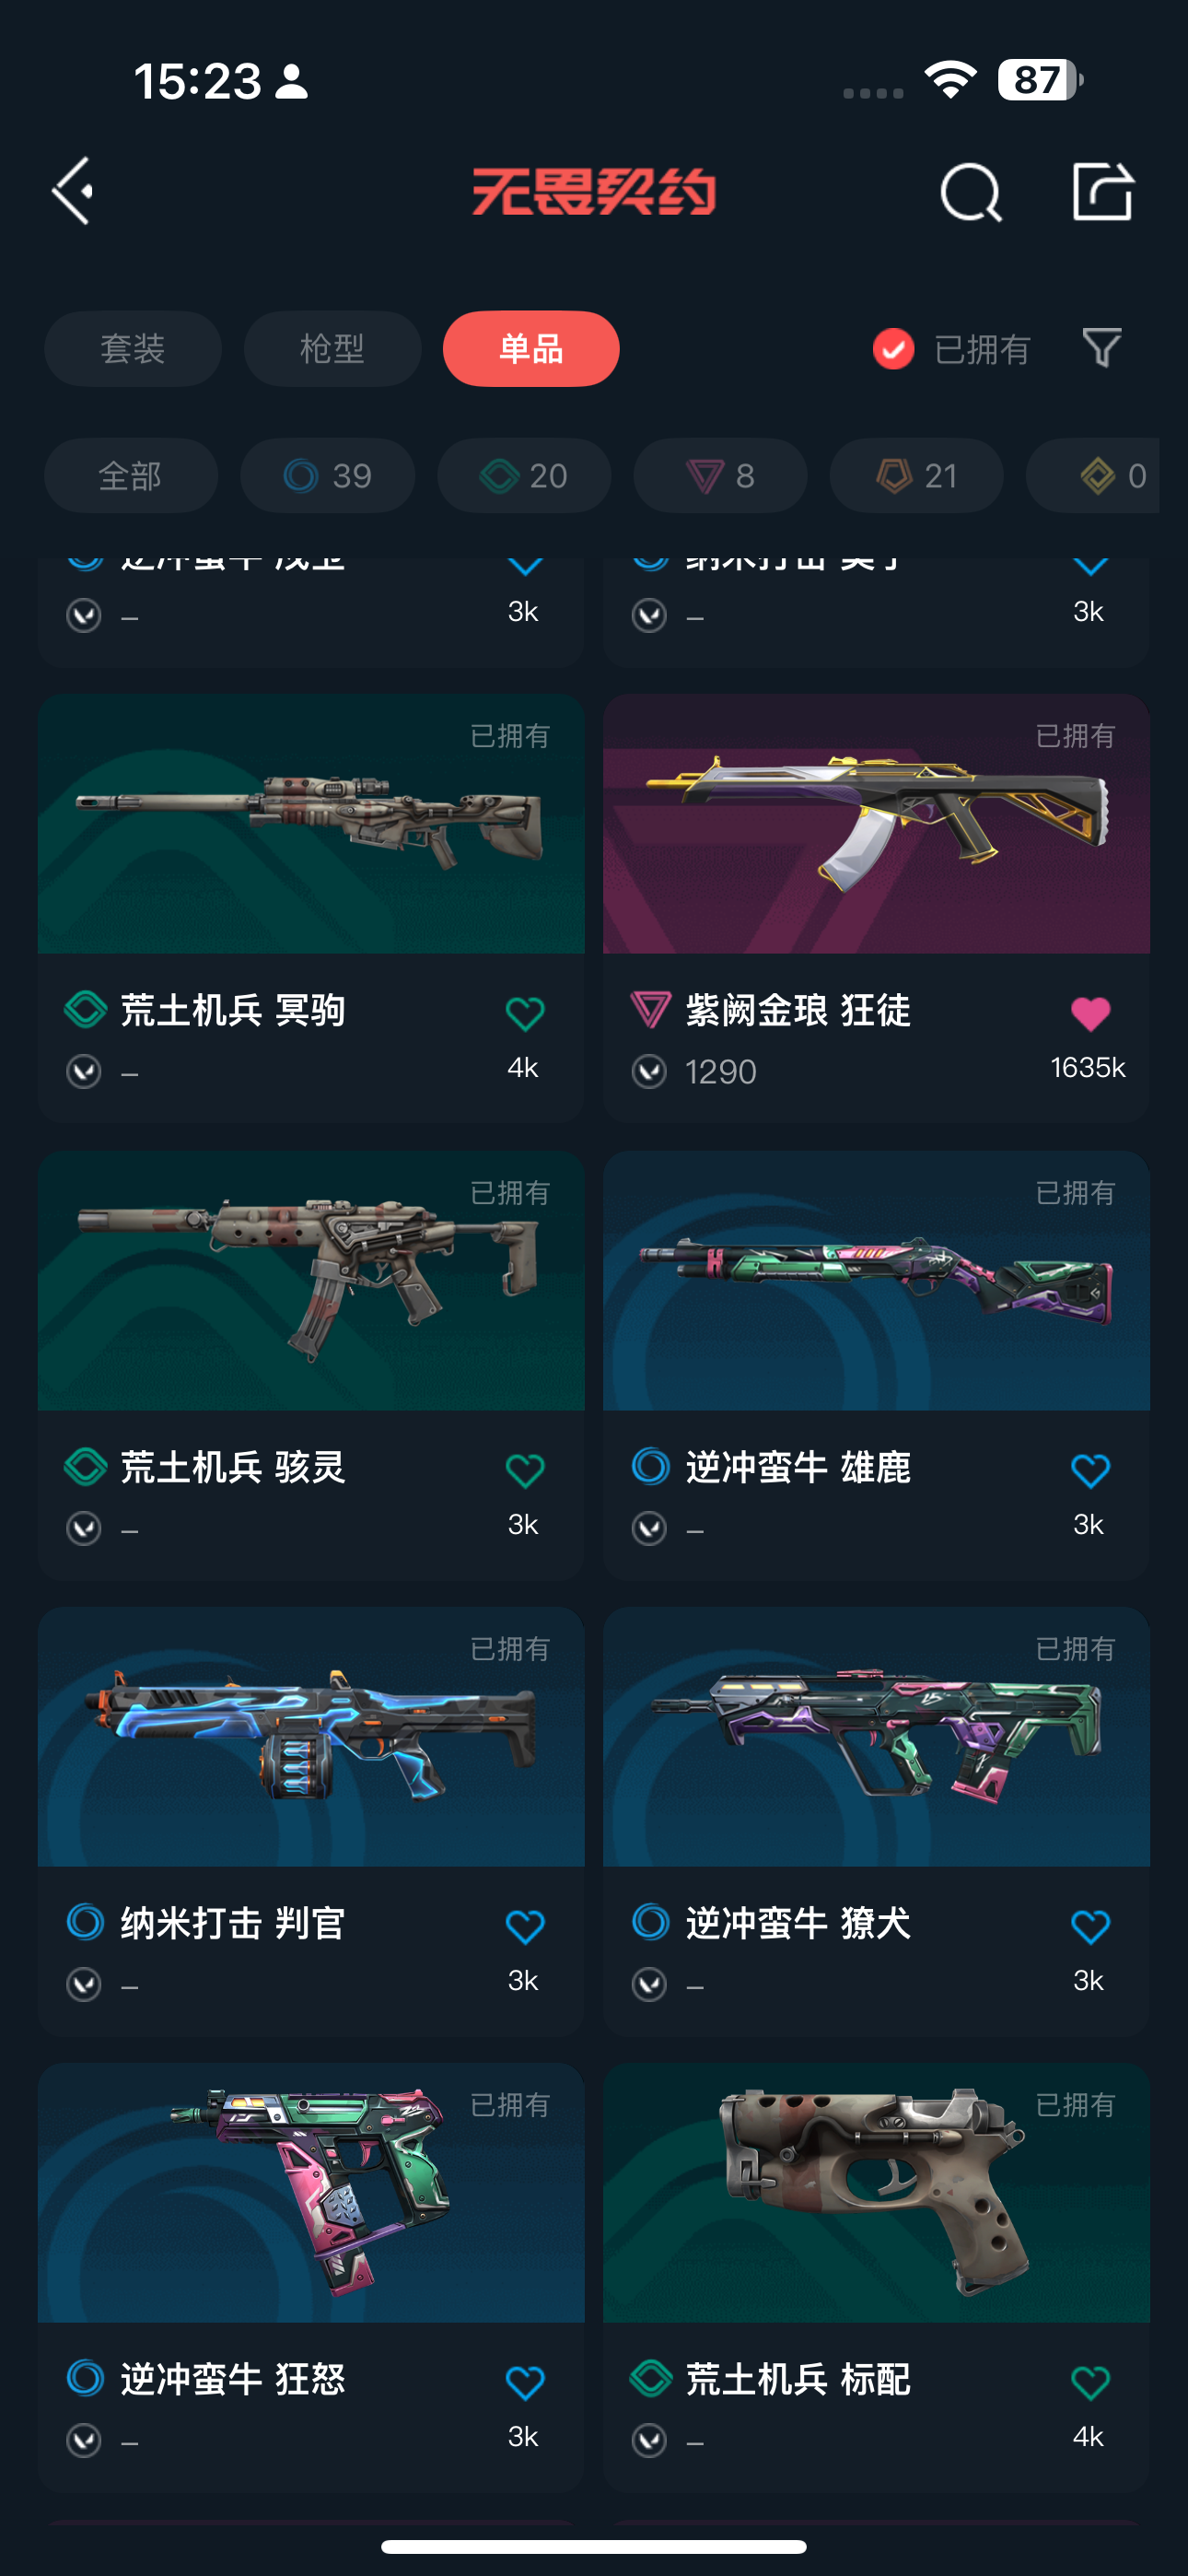Filter by pink triangle tier with 8

(x=720, y=475)
